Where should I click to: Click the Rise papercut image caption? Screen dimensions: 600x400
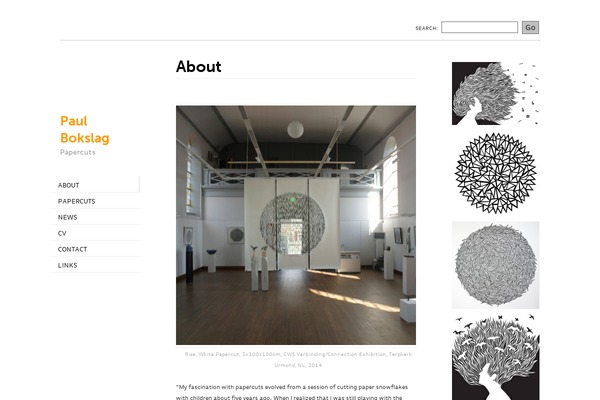[298, 359]
